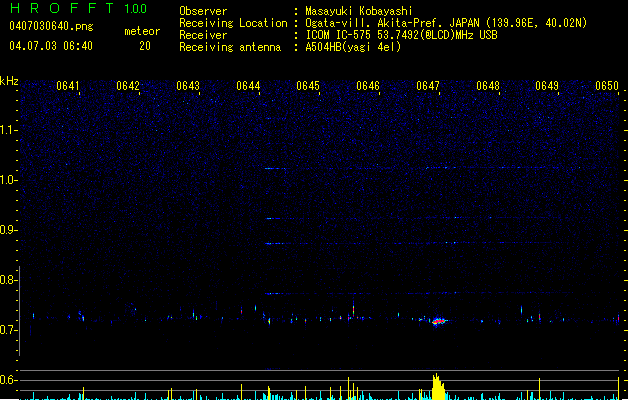Click the kHz axis unit label

pyautogui.click(x=9, y=81)
